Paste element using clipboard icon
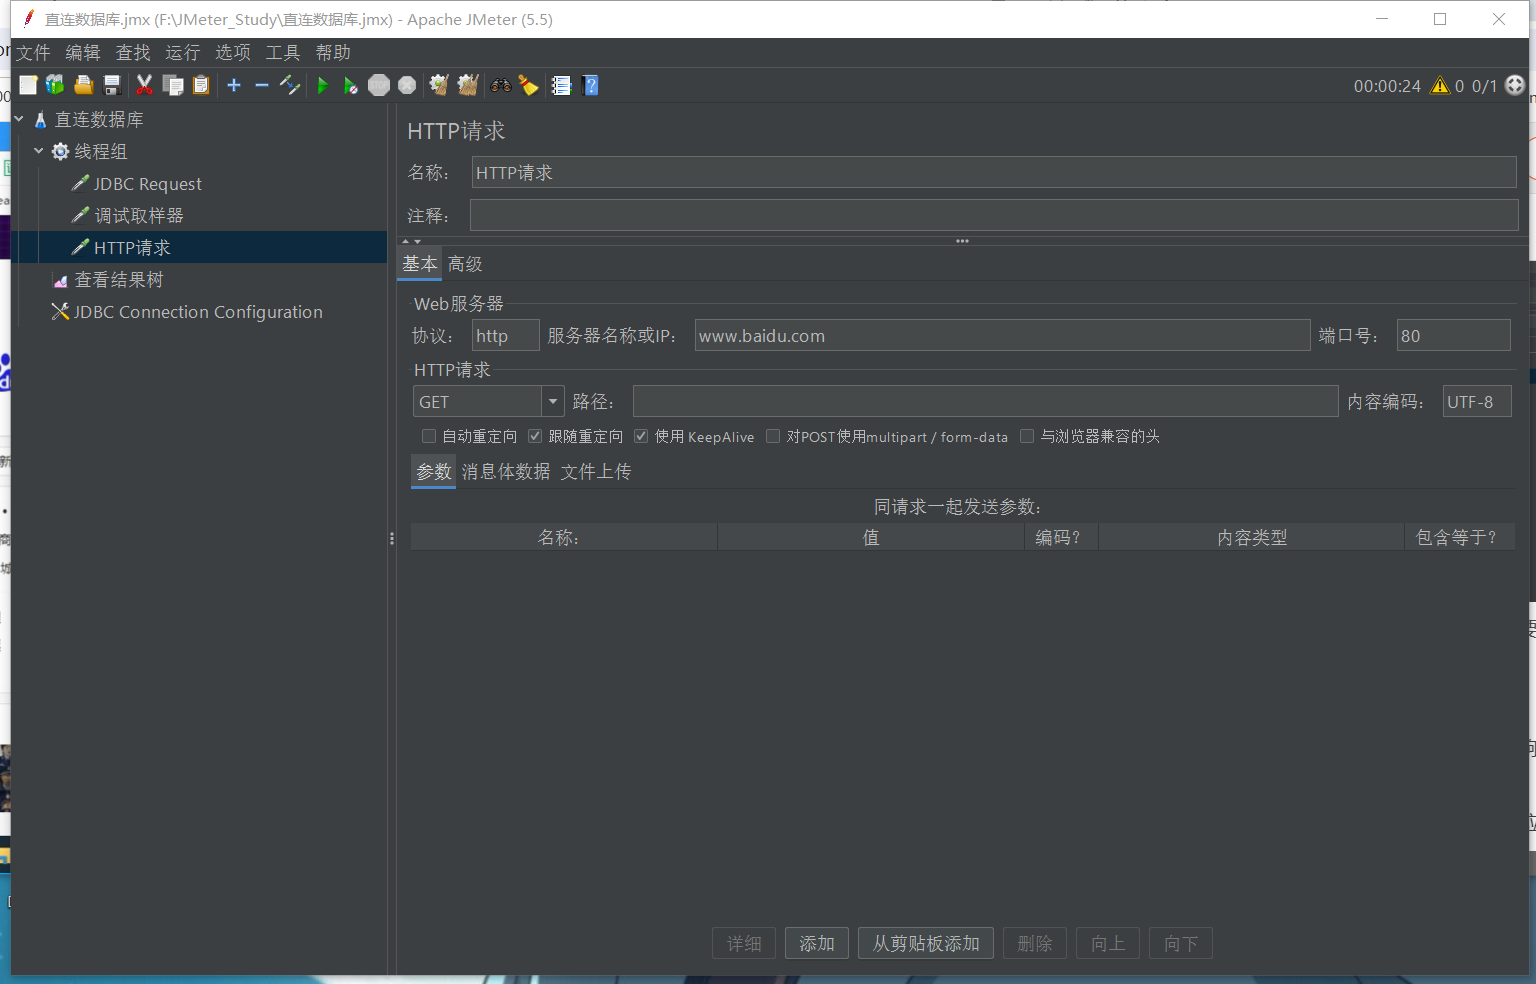This screenshot has width=1536, height=984. pyautogui.click(x=201, y=86)
